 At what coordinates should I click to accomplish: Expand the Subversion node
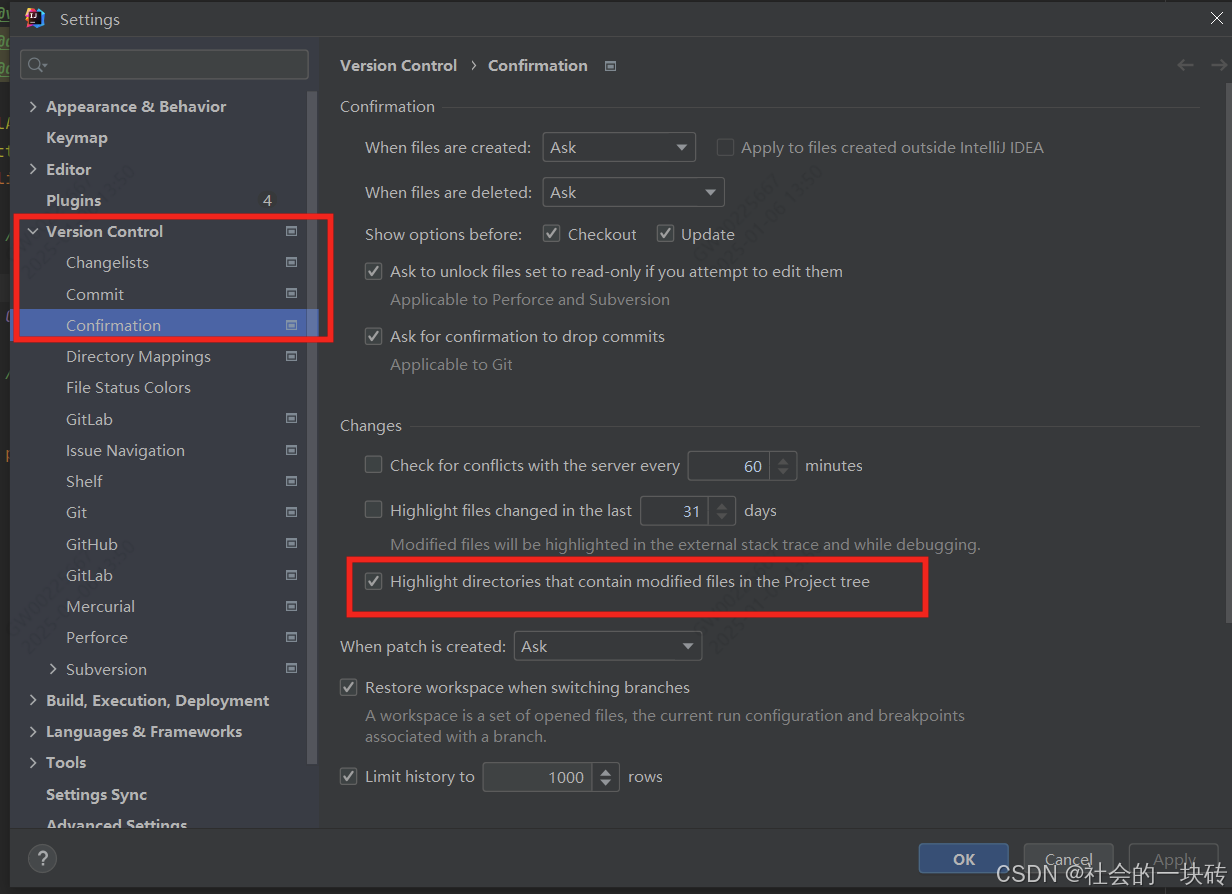click(x=53, y=669)
